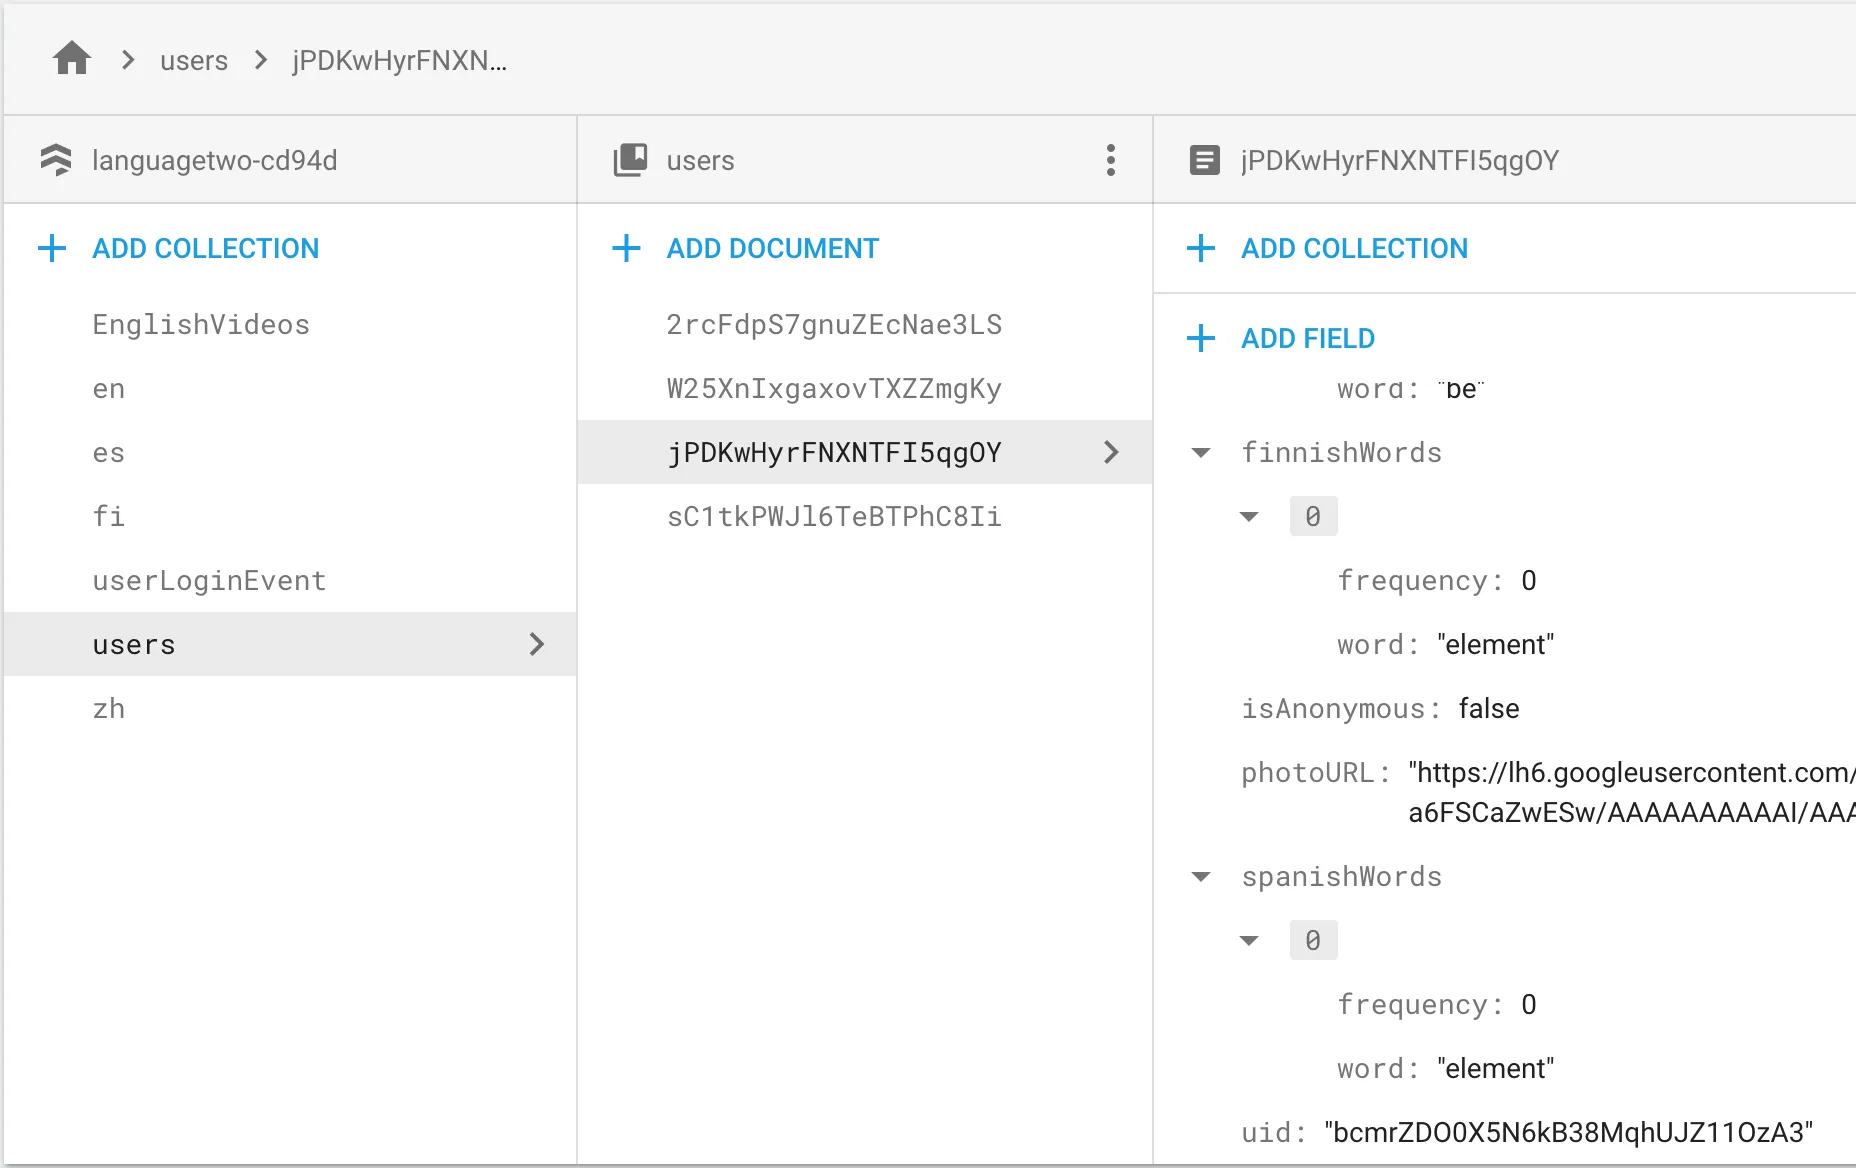This screenshot has height=1168, width=1856.
Task: Select document sC1tkPWJl6TeBTPhC8Ii
Action: [833, 517]
